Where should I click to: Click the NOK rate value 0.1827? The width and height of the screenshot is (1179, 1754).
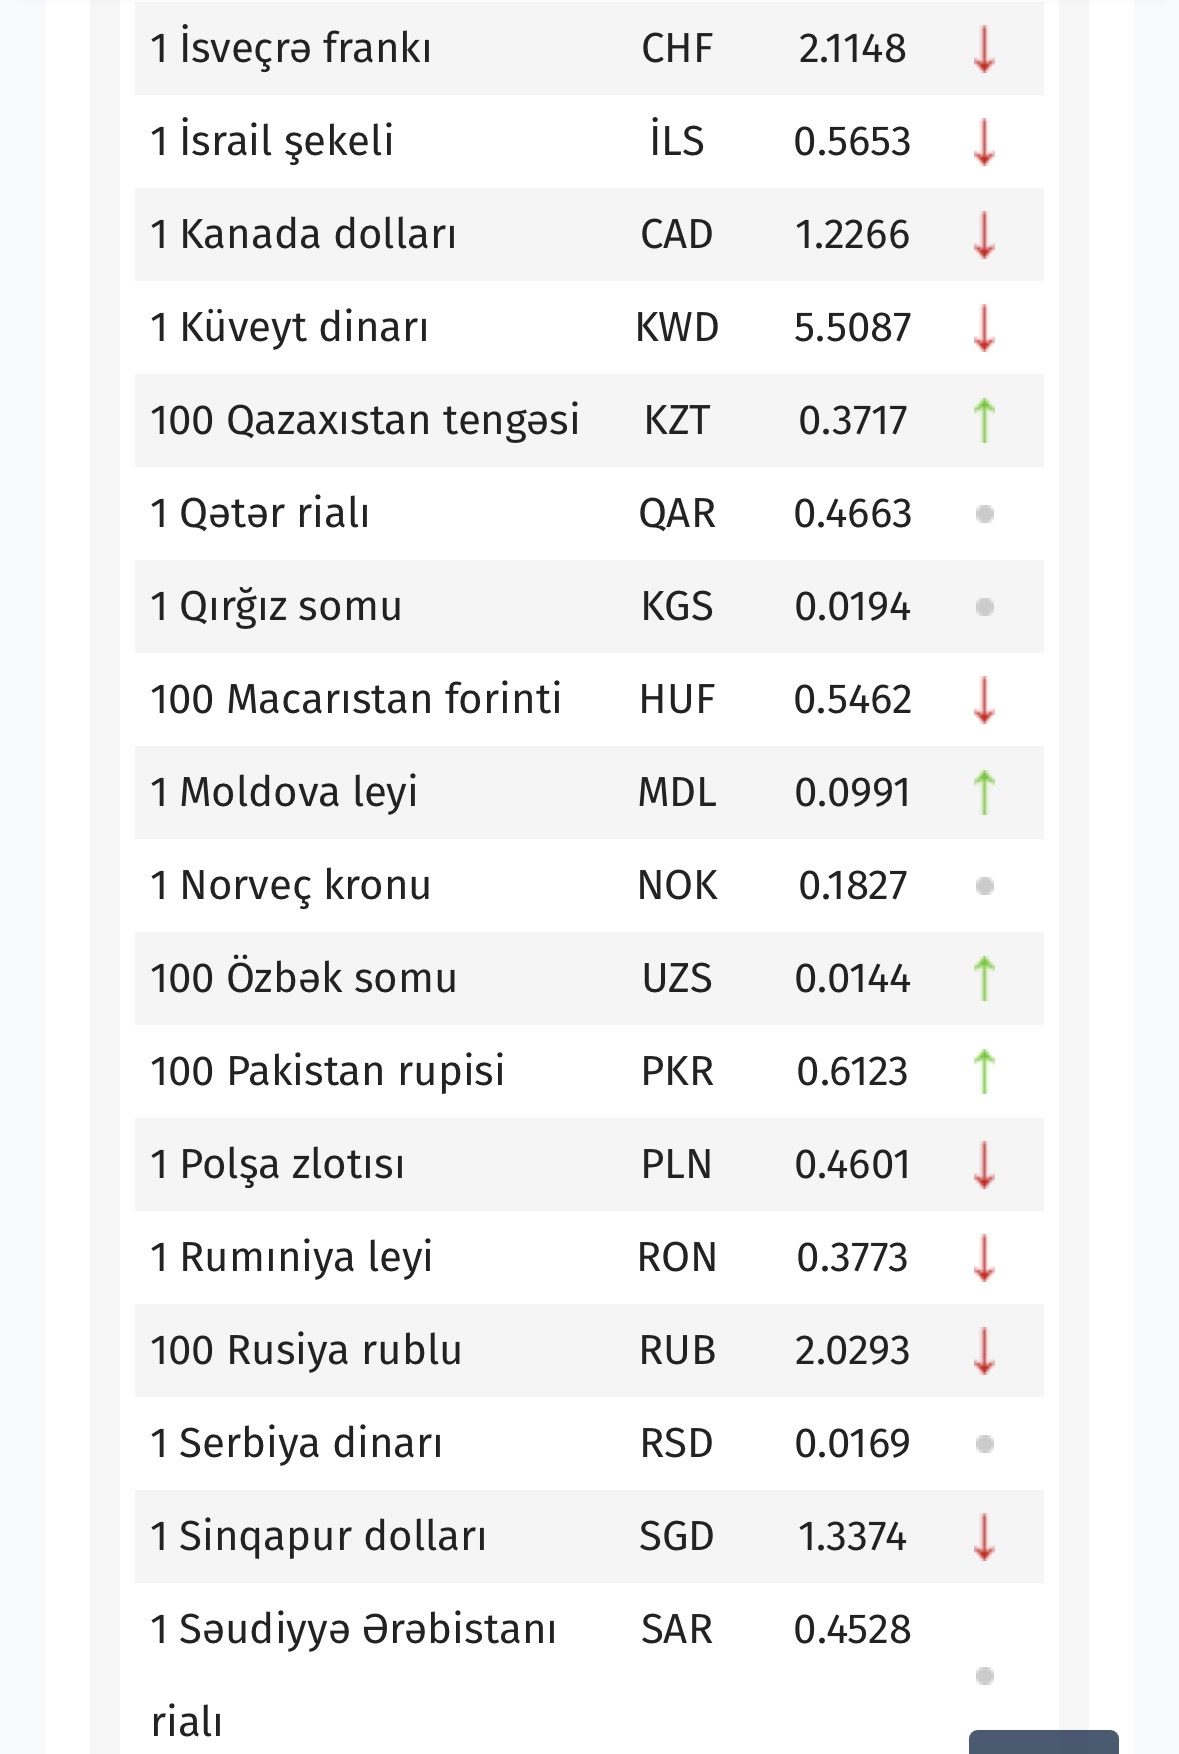pyautogui.click(x=852, y=885)
